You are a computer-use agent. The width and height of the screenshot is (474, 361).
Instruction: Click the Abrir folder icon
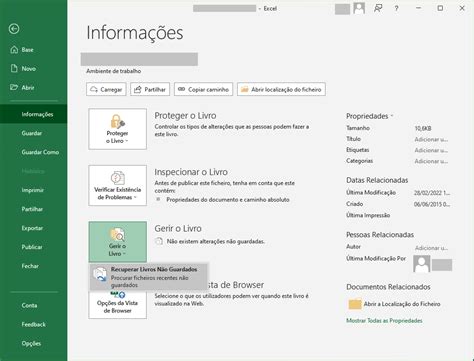[x=14, y=87]
